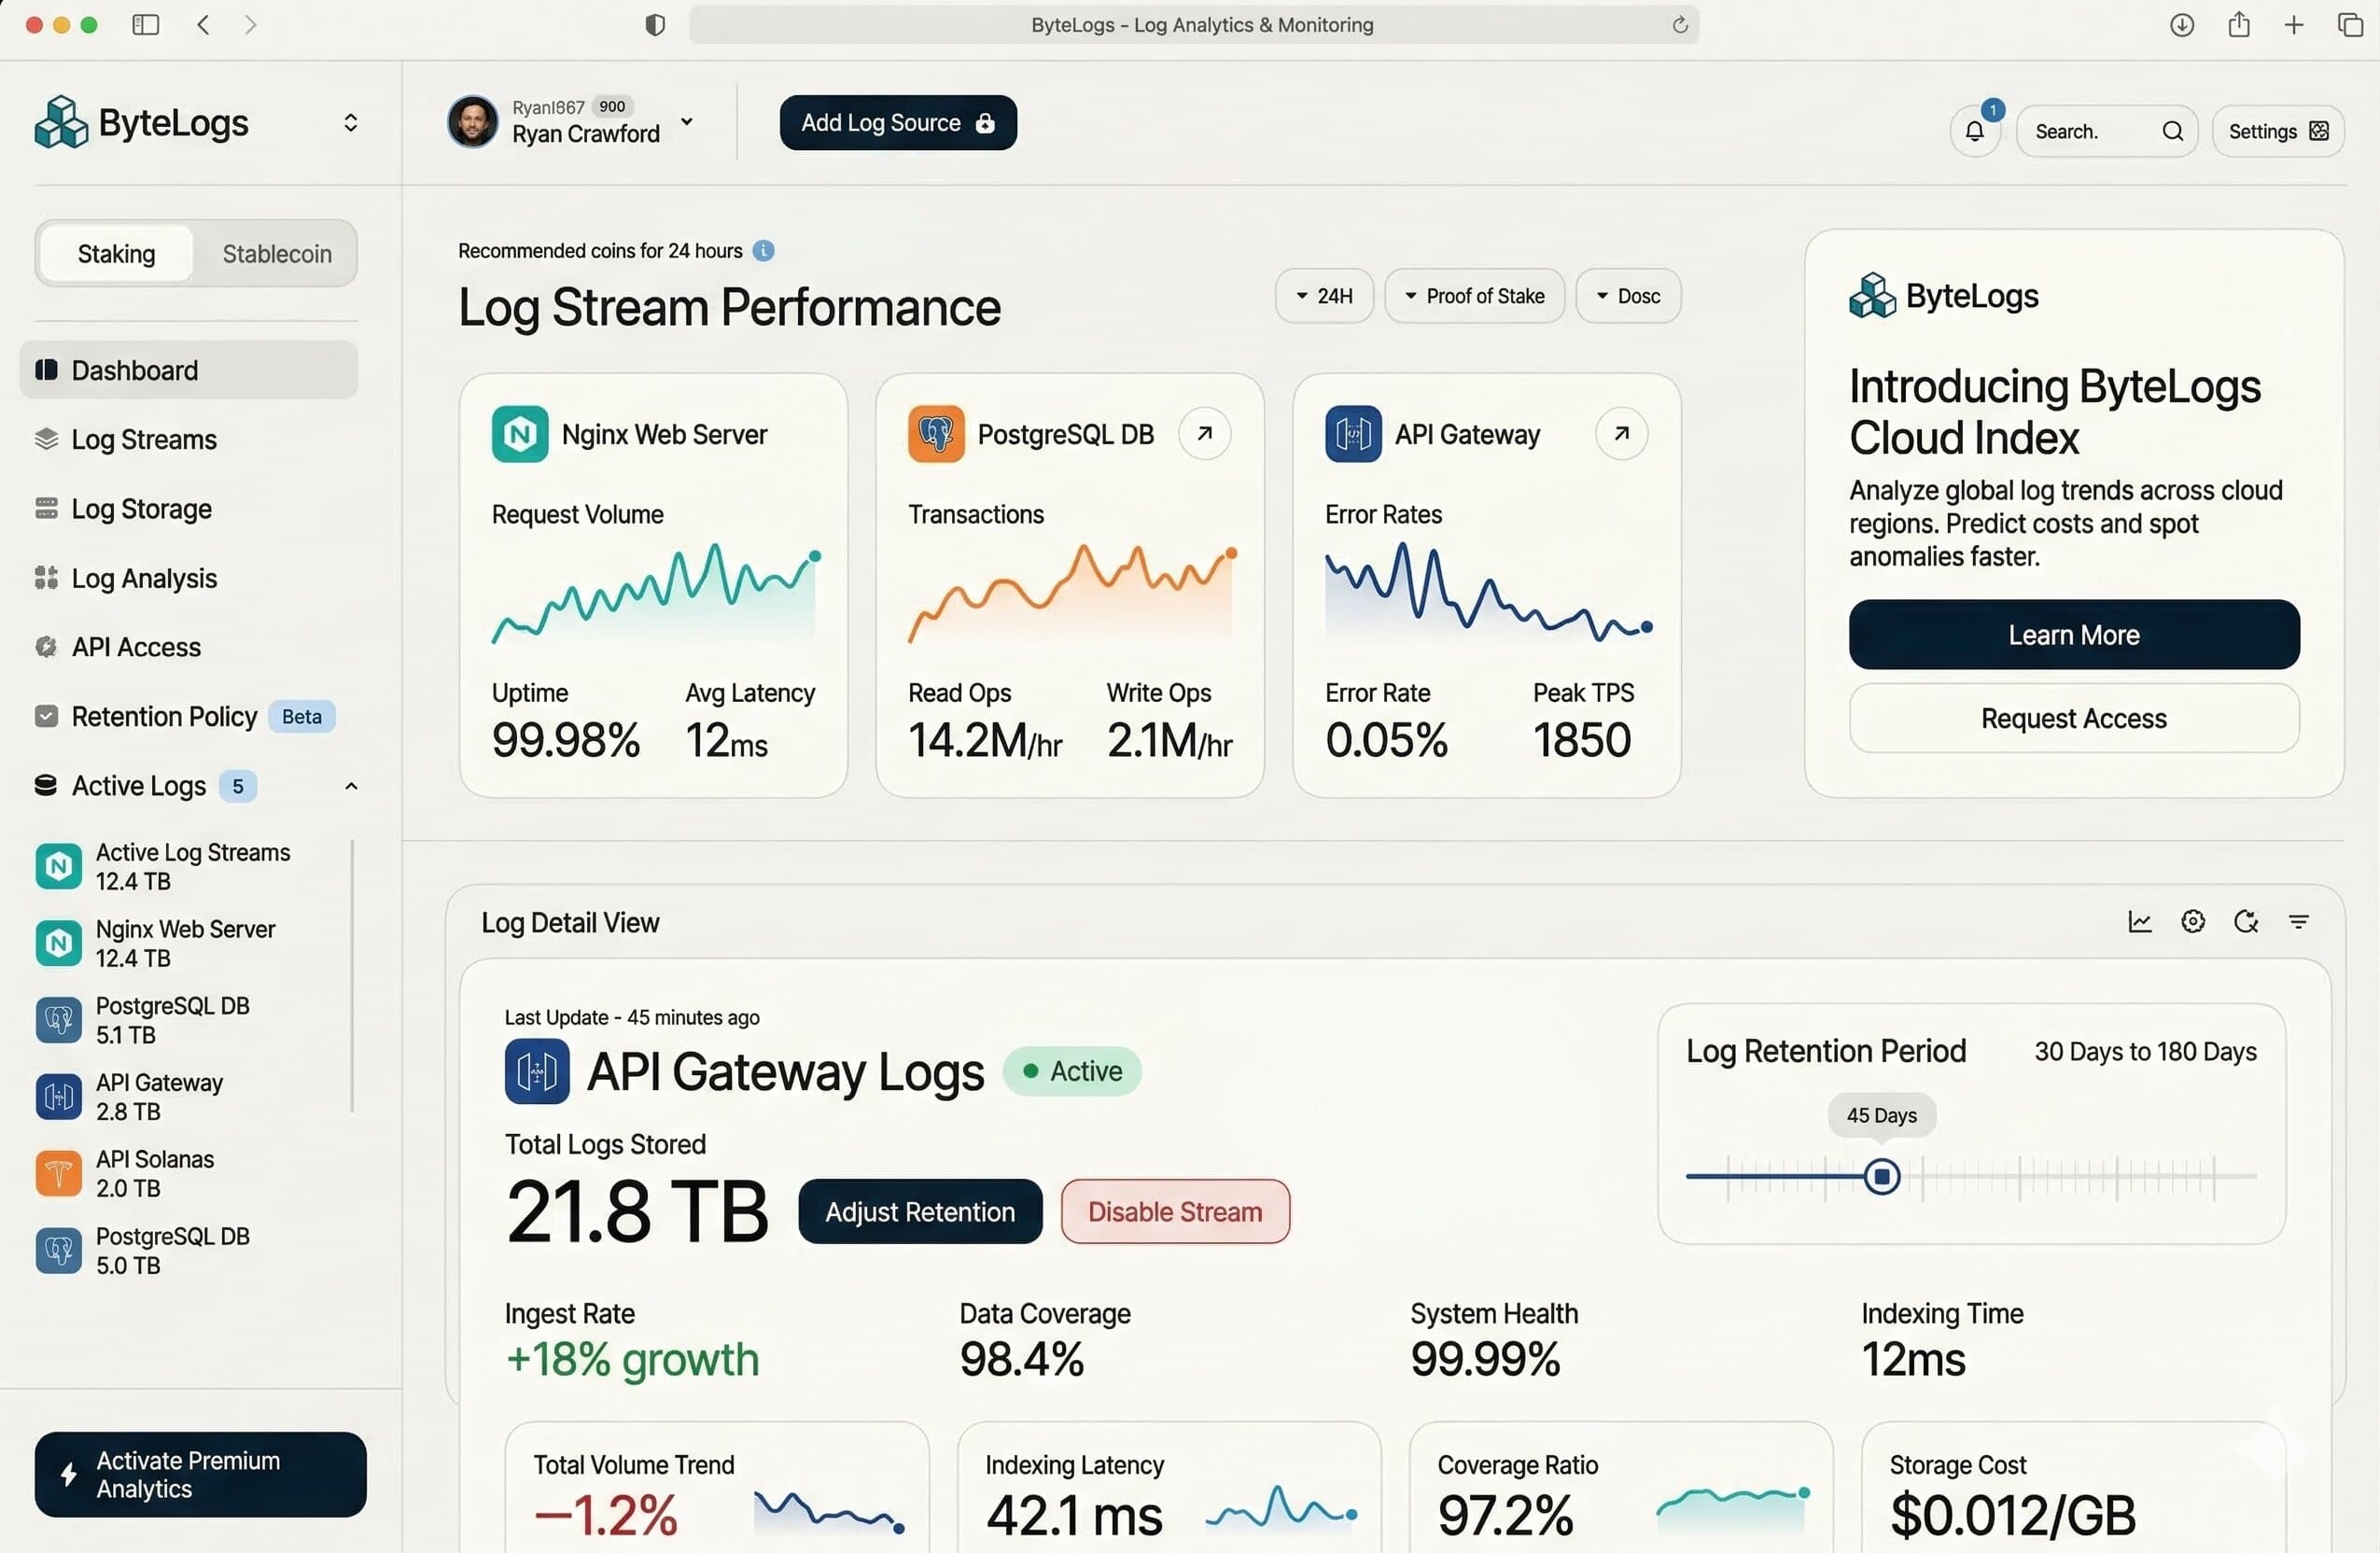Click the Add Log Source button
The width and height of the screenshot is (2380, 1553).
(x=897, y=122)
